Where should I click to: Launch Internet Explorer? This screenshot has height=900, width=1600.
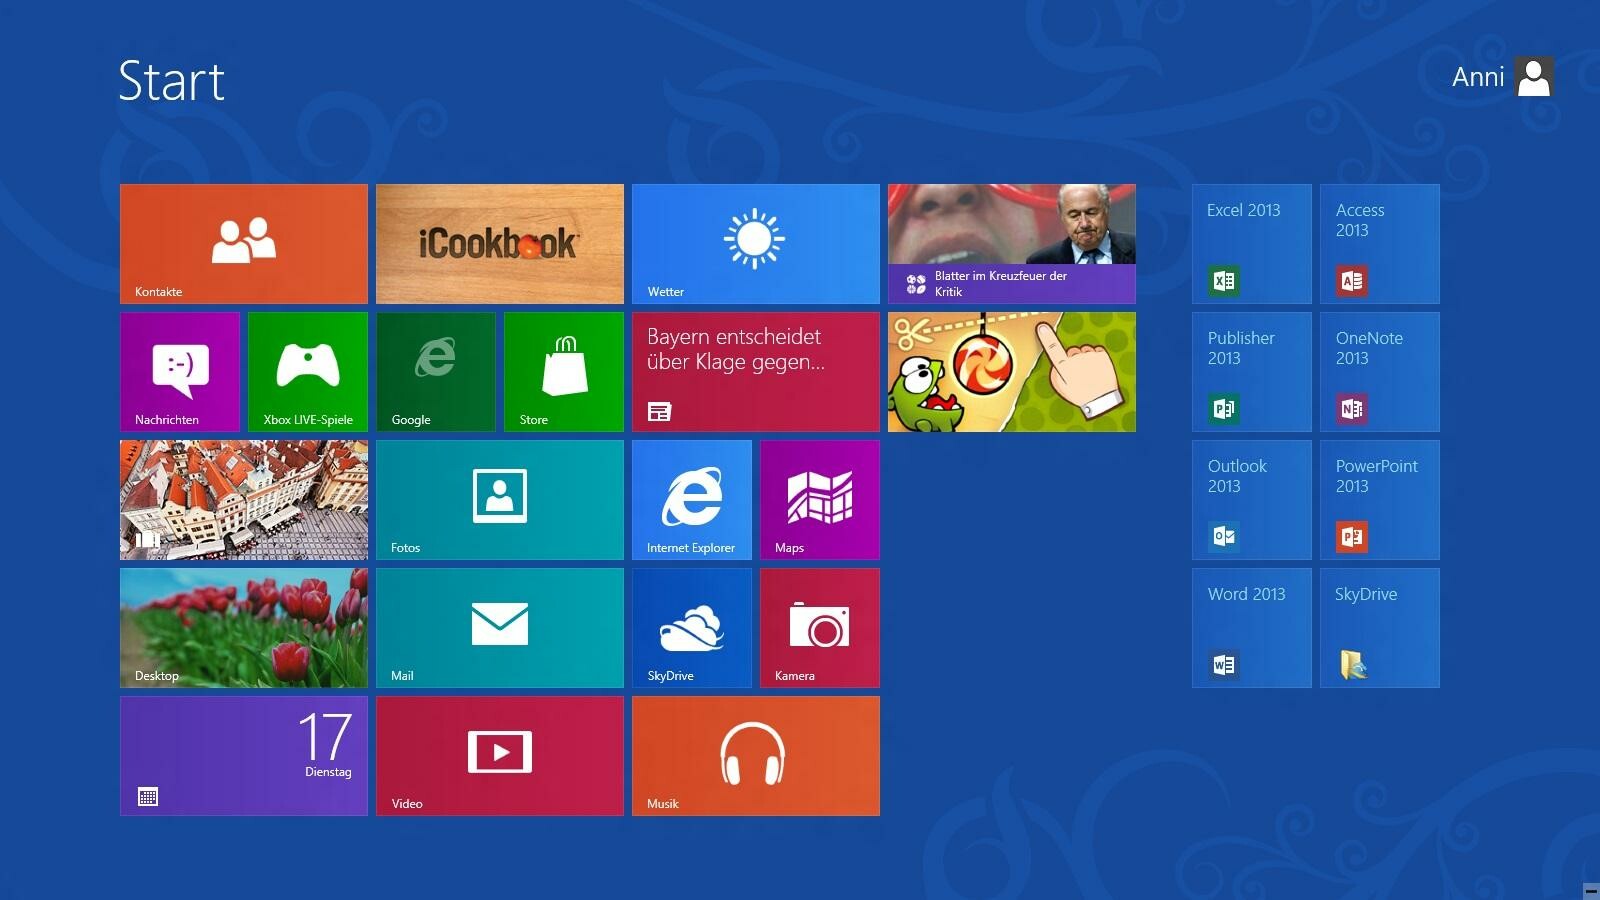click(691, 499)
